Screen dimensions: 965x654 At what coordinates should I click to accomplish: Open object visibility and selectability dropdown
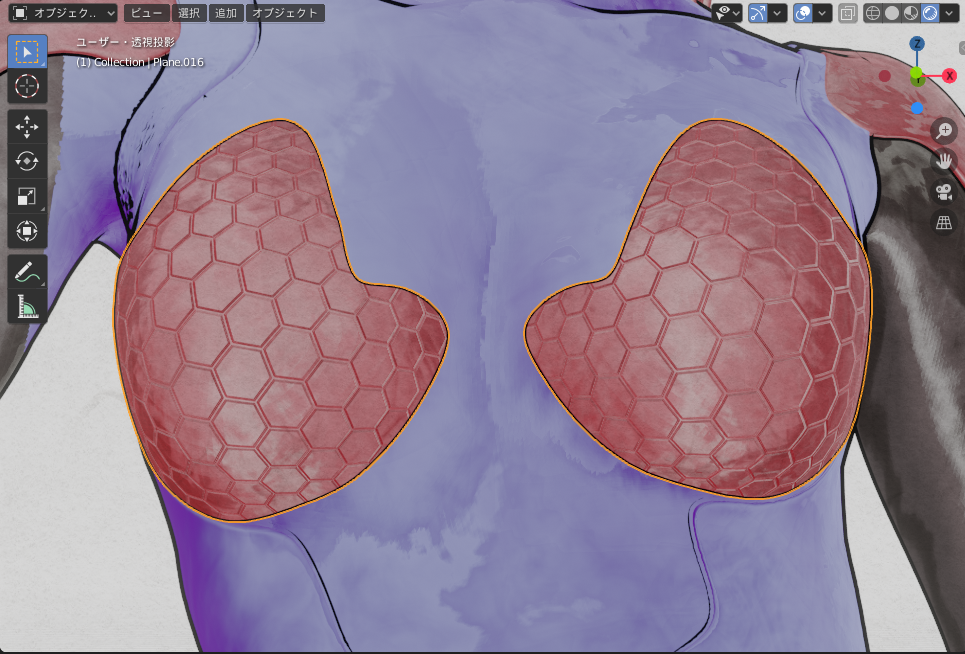click(727, 13)
